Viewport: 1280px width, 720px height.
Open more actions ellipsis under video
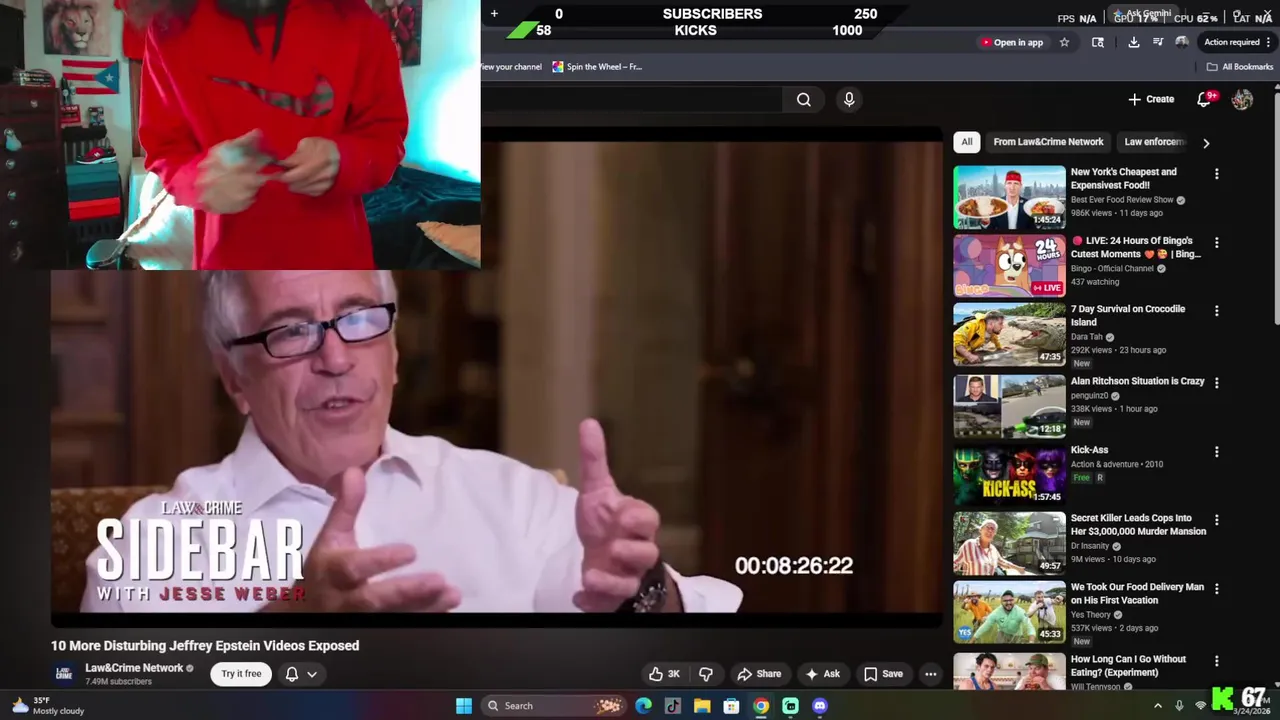[x=931, y=674]
